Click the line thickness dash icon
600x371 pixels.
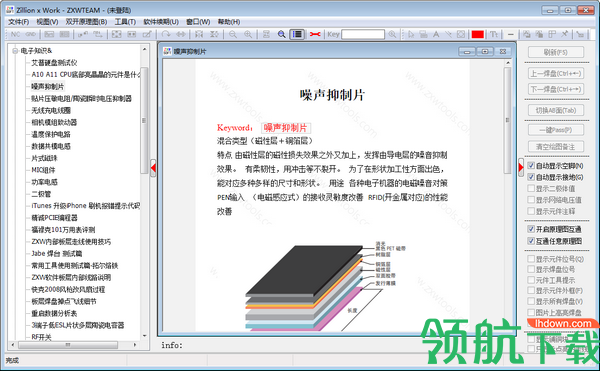[510, 34]
